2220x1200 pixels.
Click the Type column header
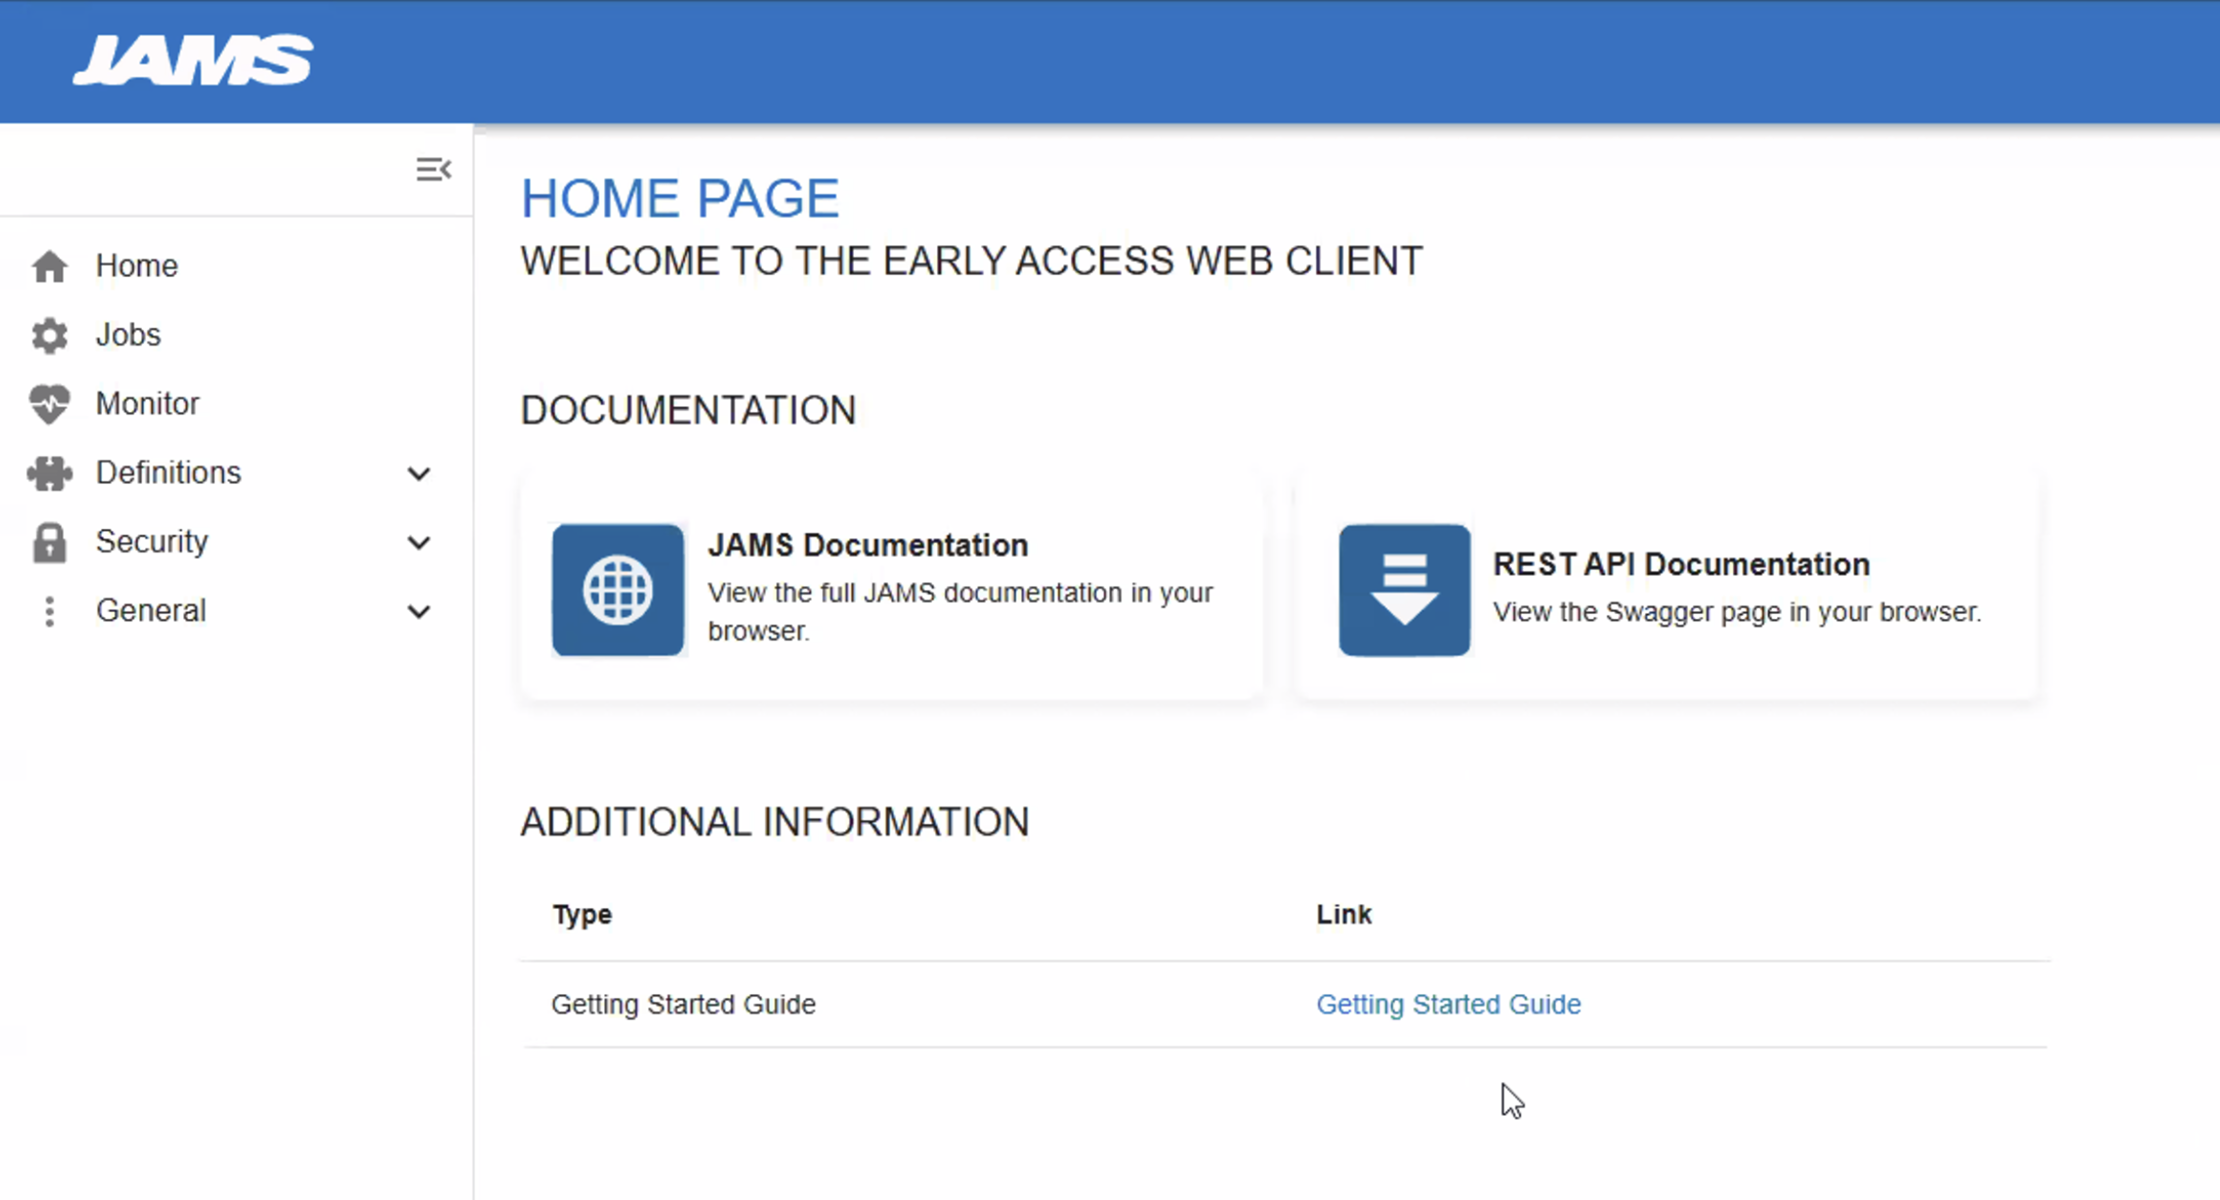pos(582,915)
